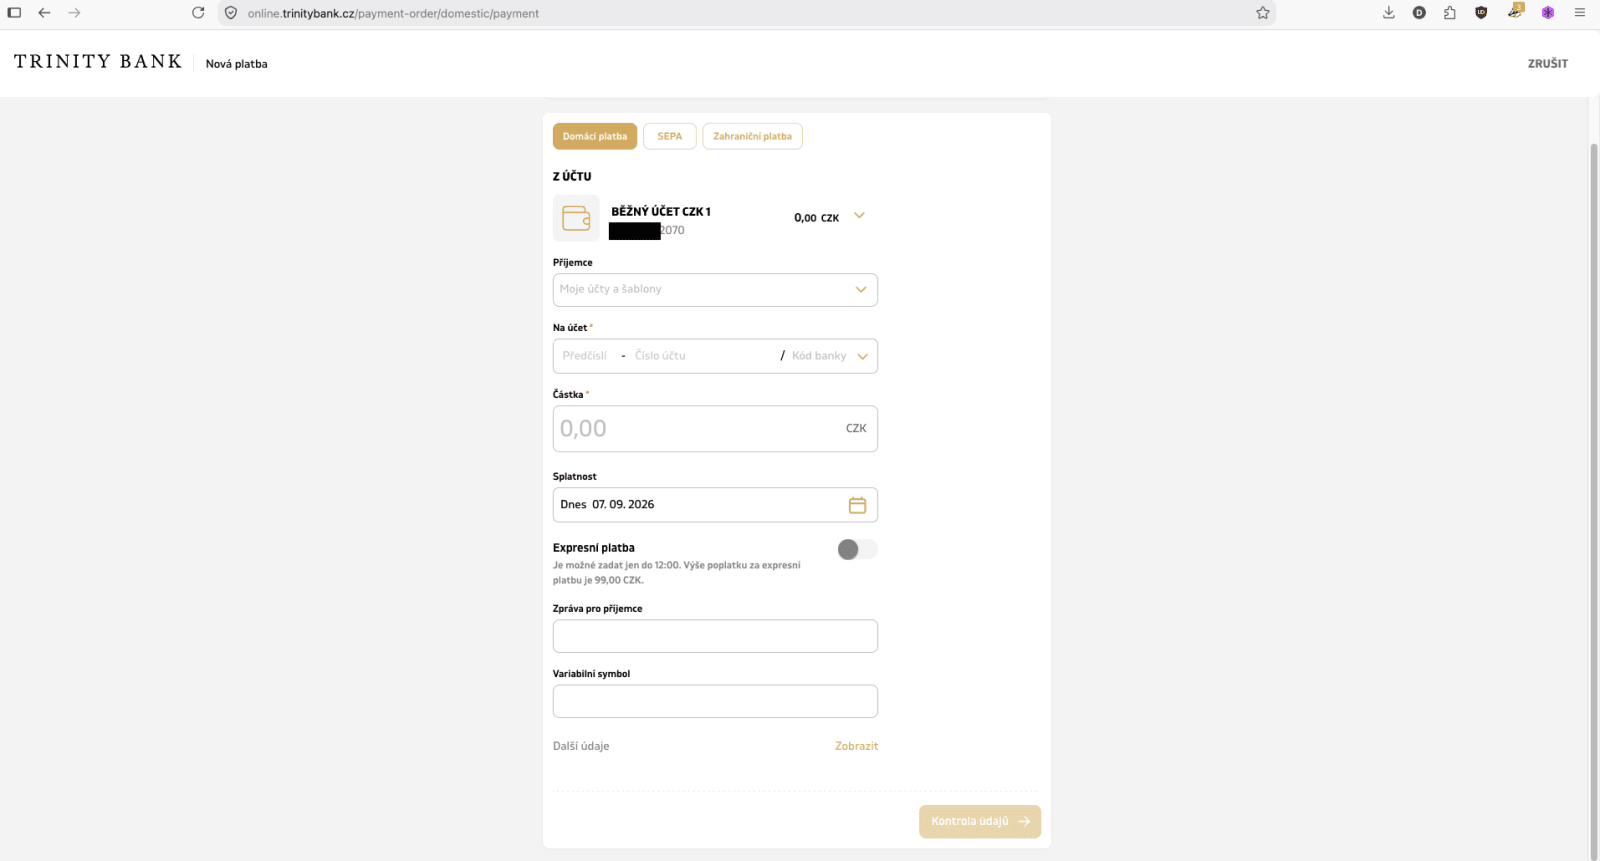Open the calendar date picker icon
The width and height of the screenshot is (1600, 861).
click(x=857, y=505)
